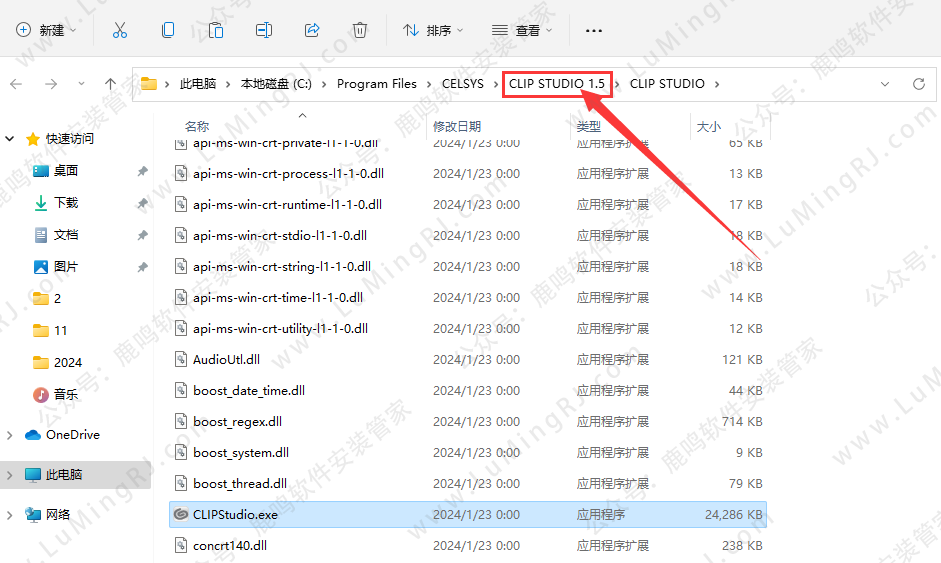Screen dimensions: 941x563
Task: Click the Paste clipboard icon
Action: (216, 30)
